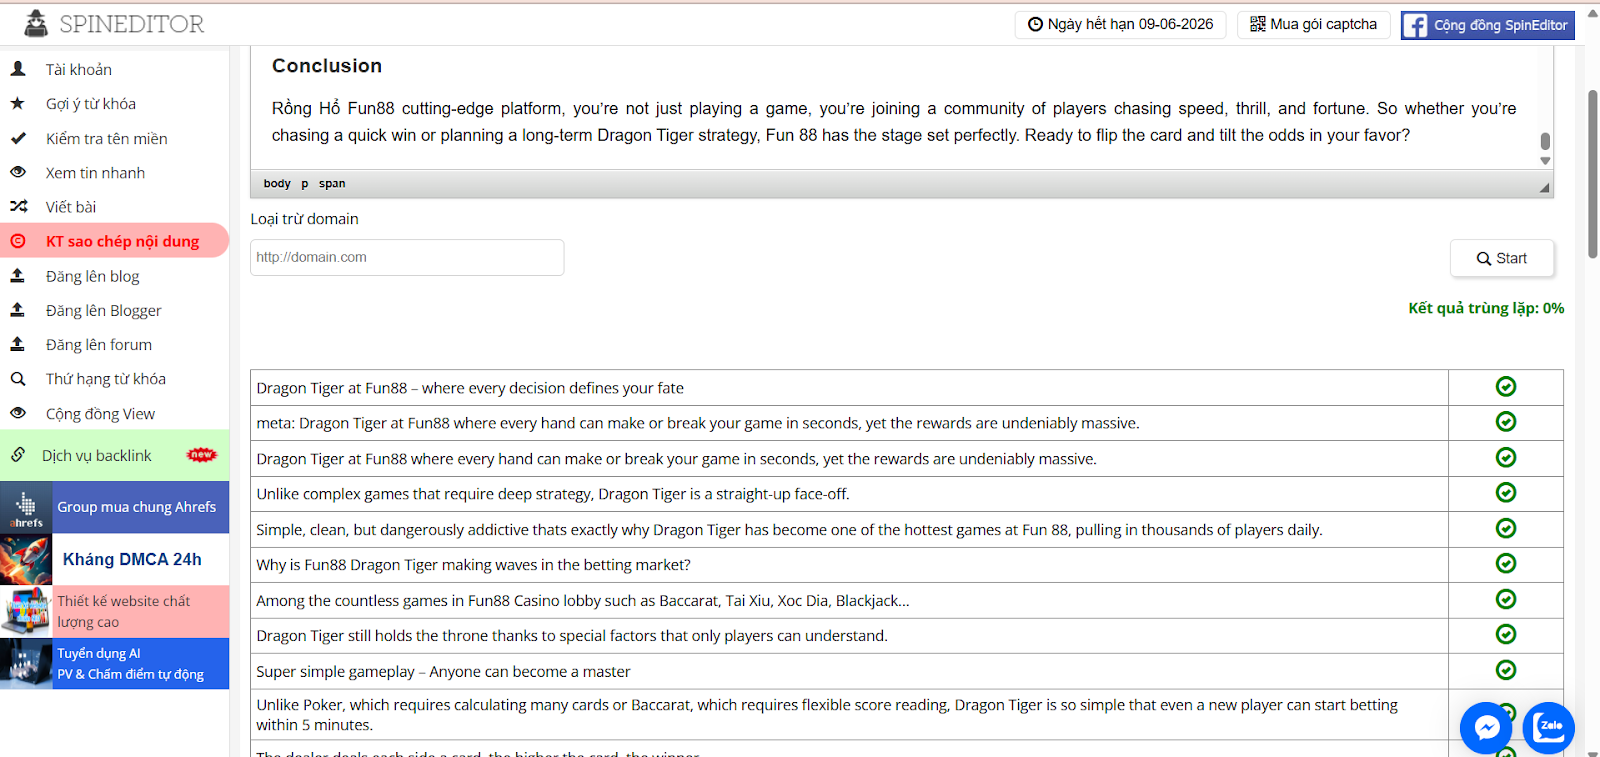Image resolution: width=1600 pixels, height=757 pixels.
Task: Click the green check for 'Dragon Tiger still holds the throne' row
Action: [x=1506, y=635]
